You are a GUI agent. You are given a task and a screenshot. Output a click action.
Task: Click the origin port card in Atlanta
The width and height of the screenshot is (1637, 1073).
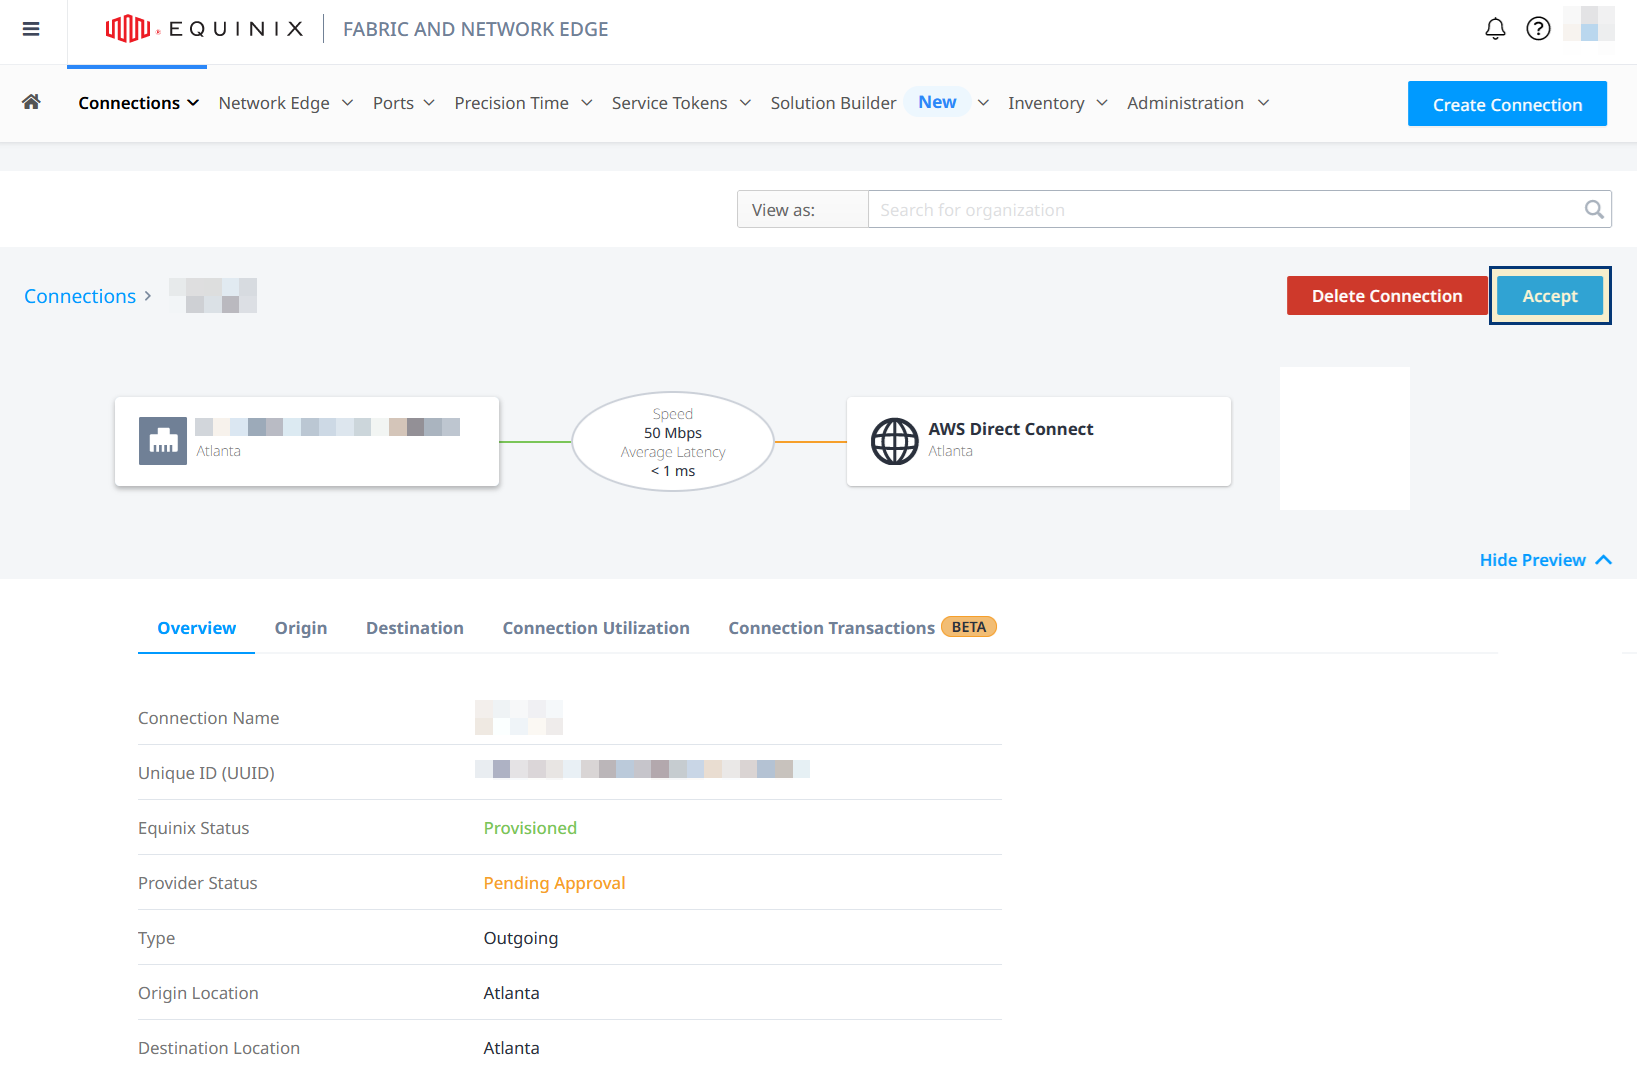click(x=307, y=442)
